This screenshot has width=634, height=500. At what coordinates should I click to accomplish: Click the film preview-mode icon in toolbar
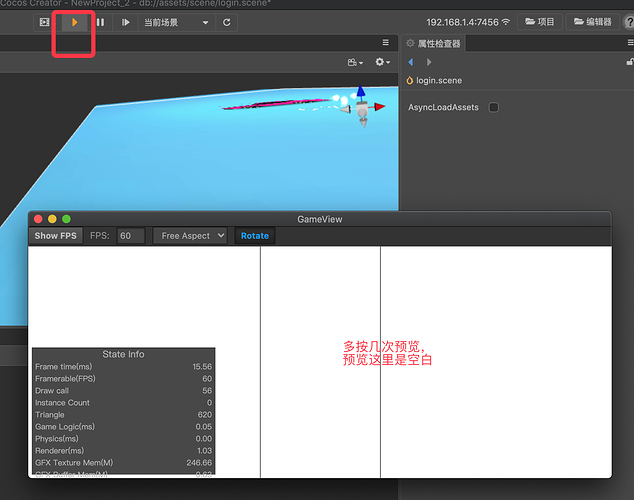44,22
